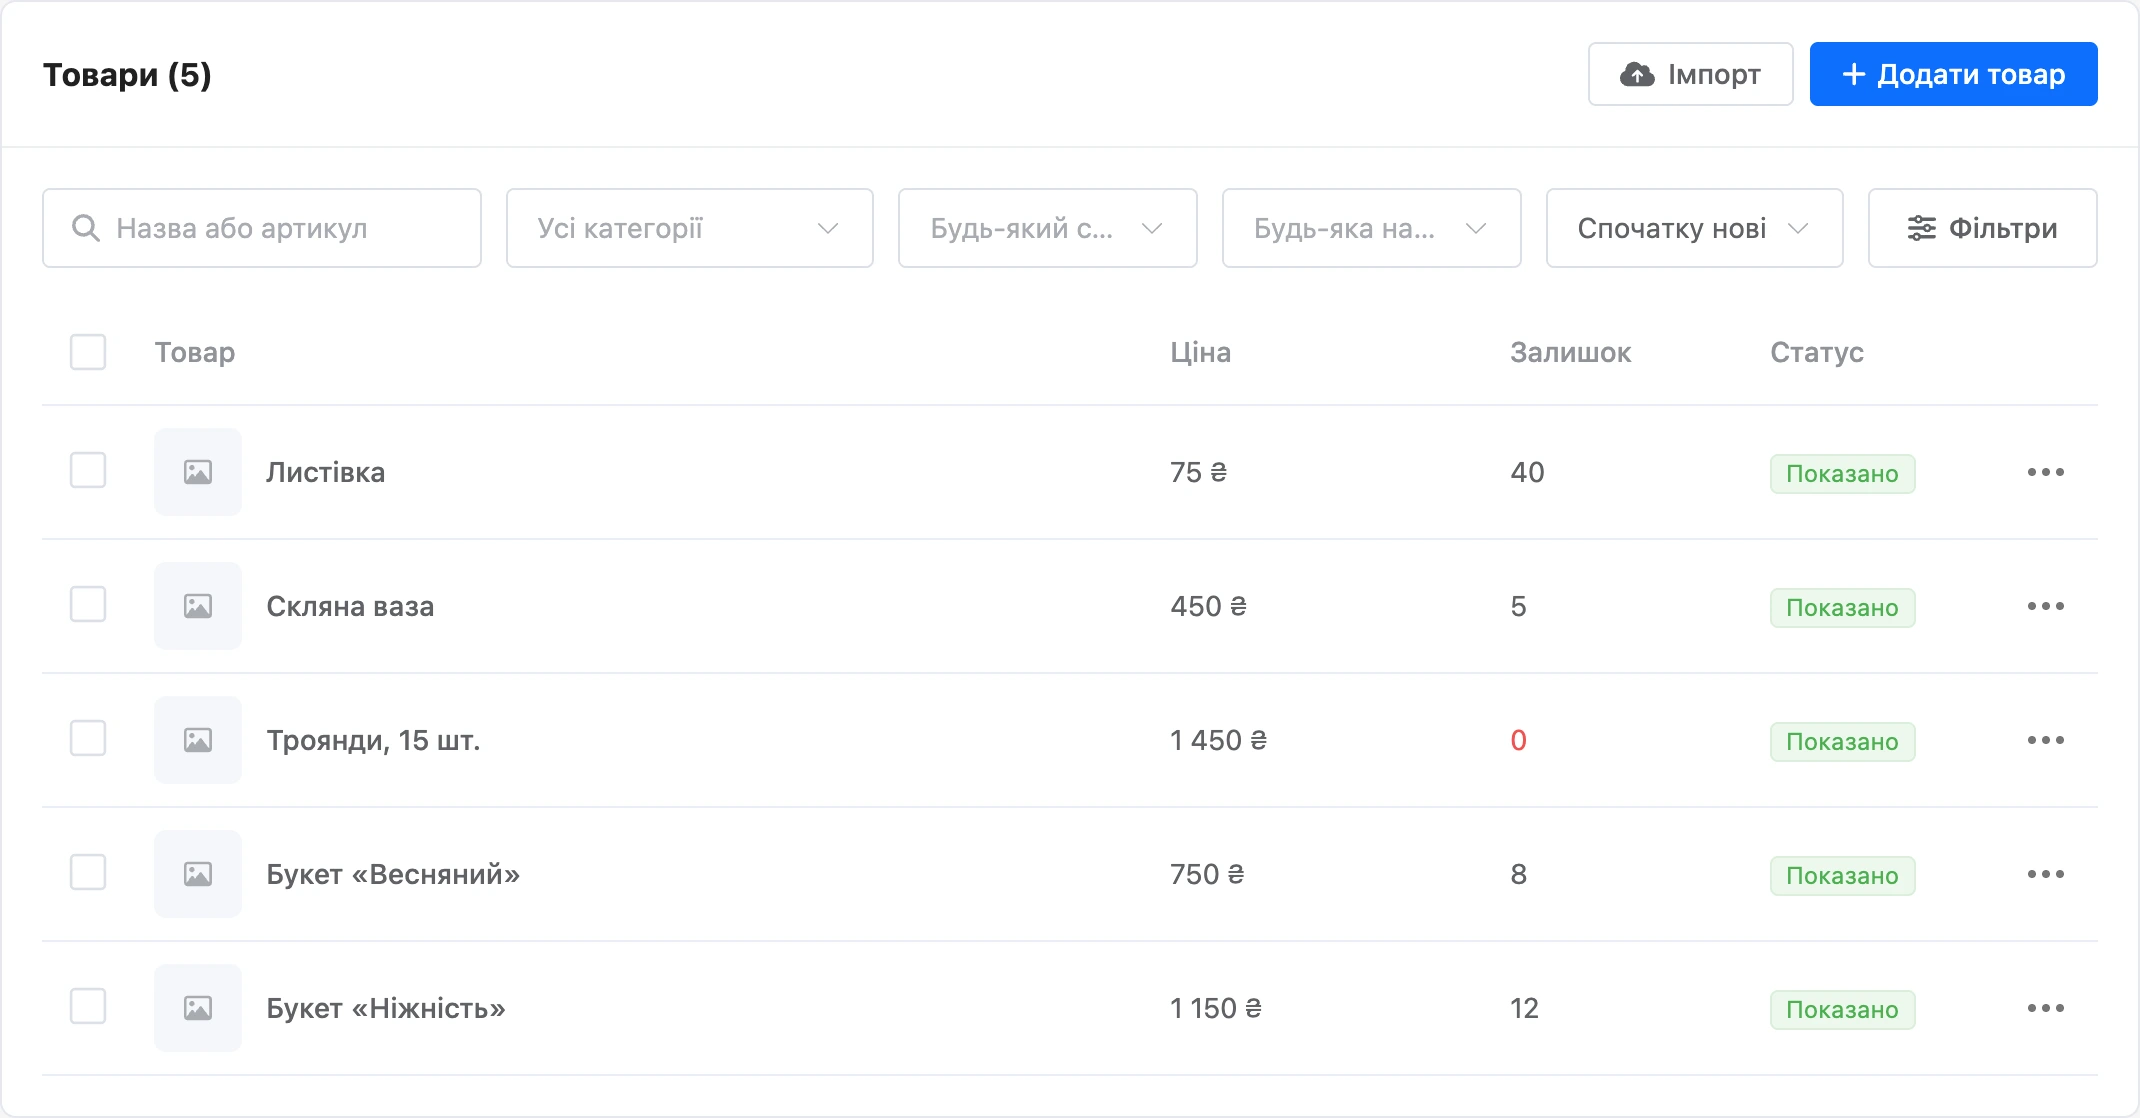Tick the checkbox for Букет «Ніжність»
The height and width of the screenshot is (1118, 2140).
pos(88,1006)
